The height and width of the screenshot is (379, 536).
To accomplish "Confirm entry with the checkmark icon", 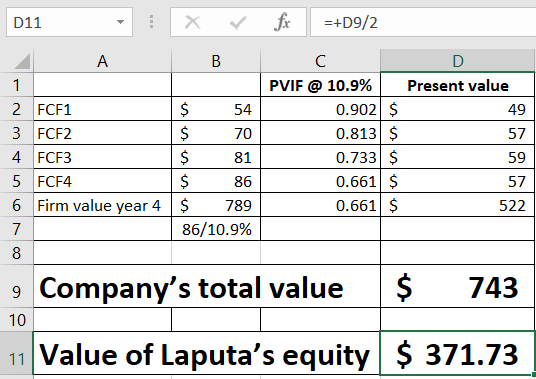I will (x=238, y=23).
